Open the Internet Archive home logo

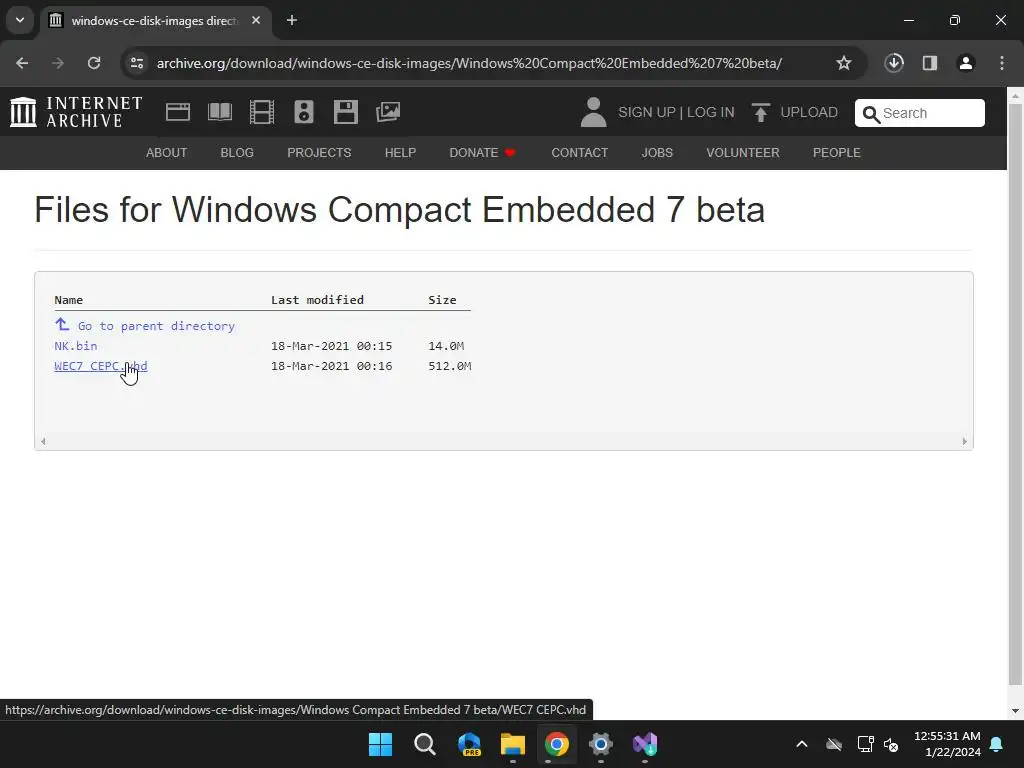point(76,112)
